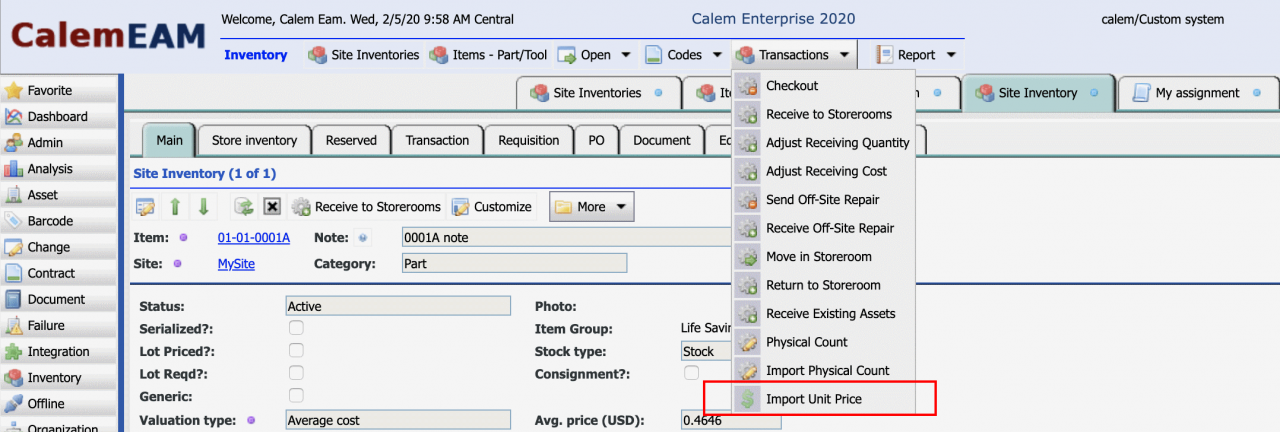Toggle the Generic? checkbox

pyautogui.click(x=296, y=395)
